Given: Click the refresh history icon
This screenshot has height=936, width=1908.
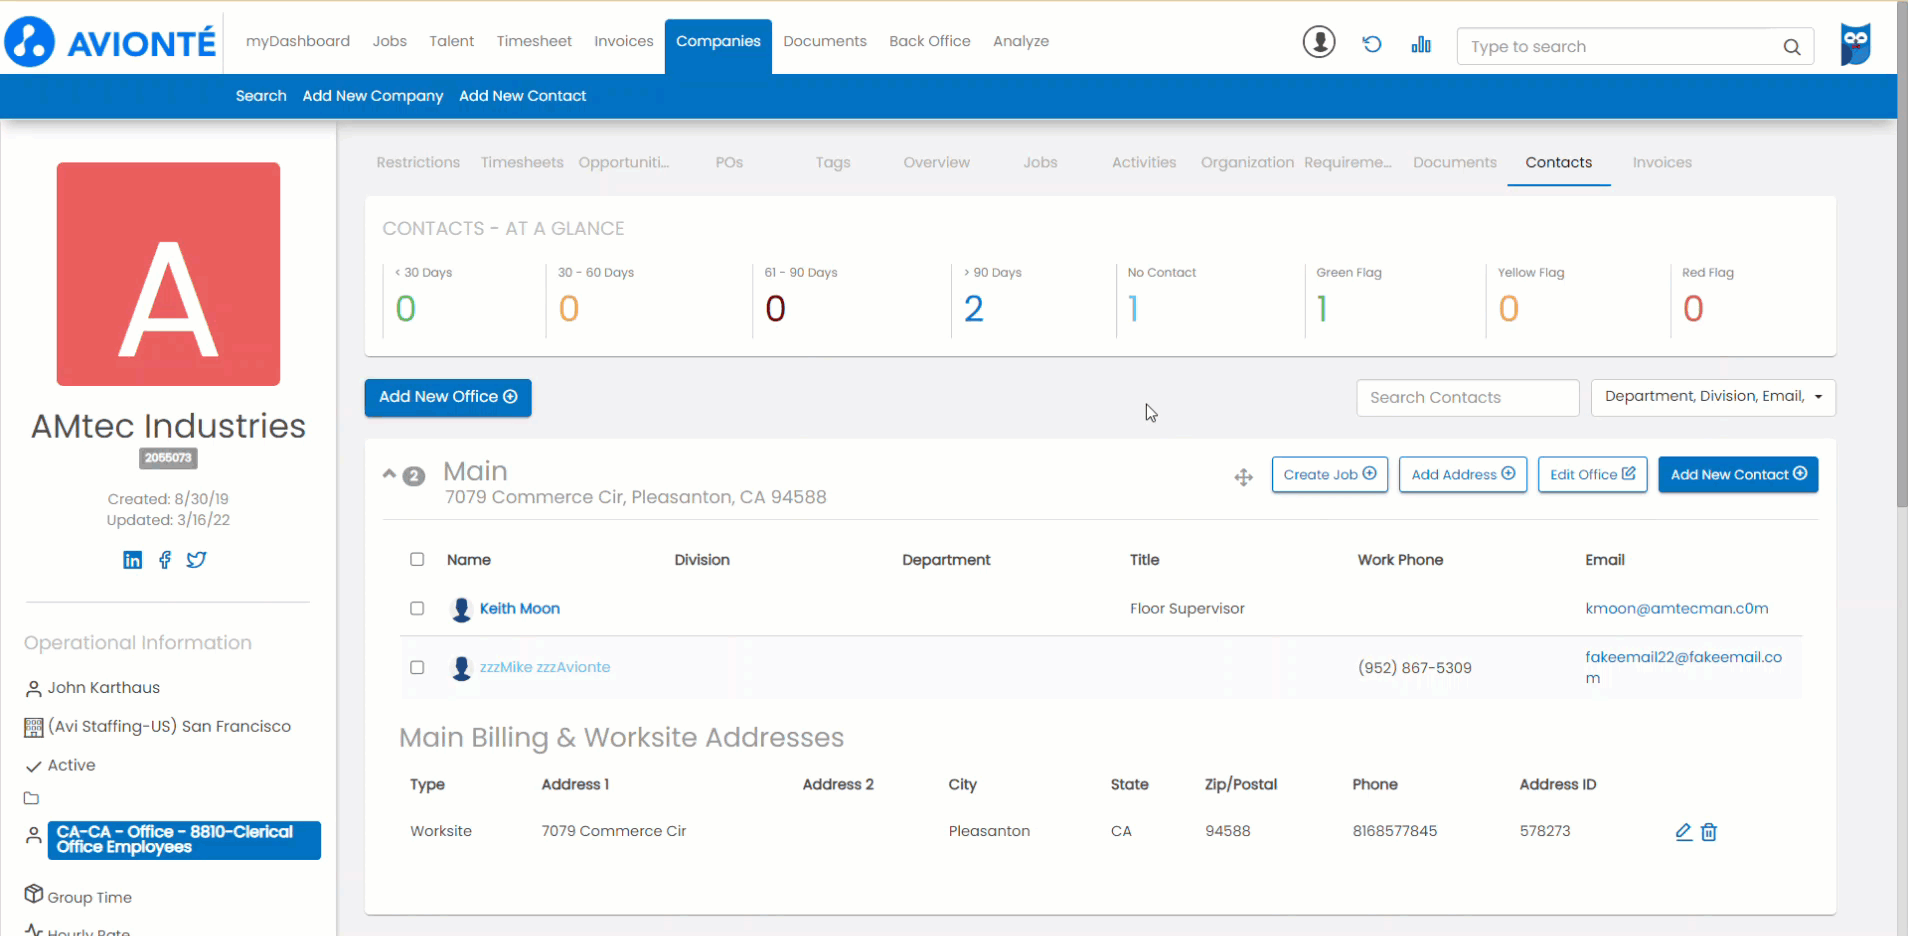Looking at the screenshot, I should pyautogui.click(x=1372, y=44).
